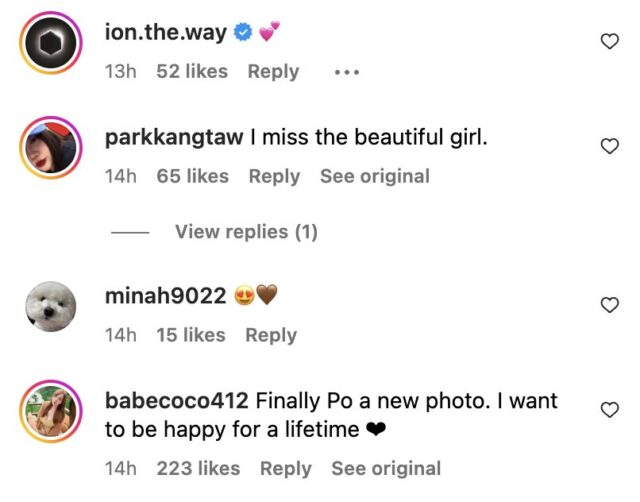Image resolution: width=640 pixels, height=502 pixels.
Task: Open the babecoco412 username link
Action: click(176, 401)
